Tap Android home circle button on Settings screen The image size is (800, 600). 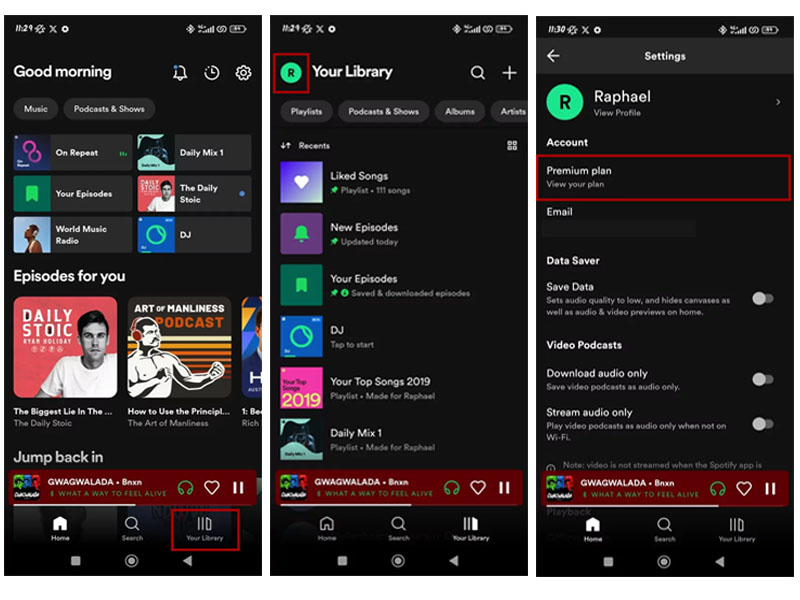[664, 562]
